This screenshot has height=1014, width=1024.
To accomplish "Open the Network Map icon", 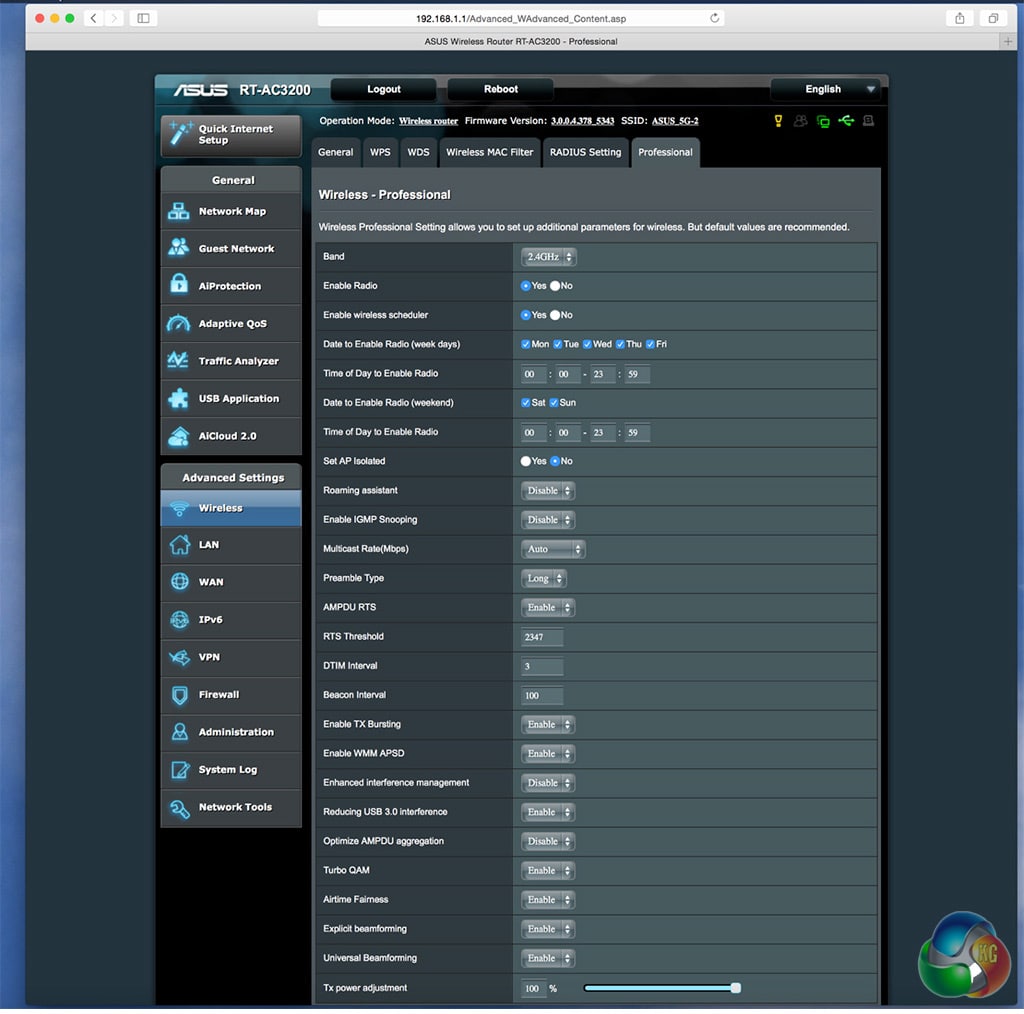I will (179, 212).
